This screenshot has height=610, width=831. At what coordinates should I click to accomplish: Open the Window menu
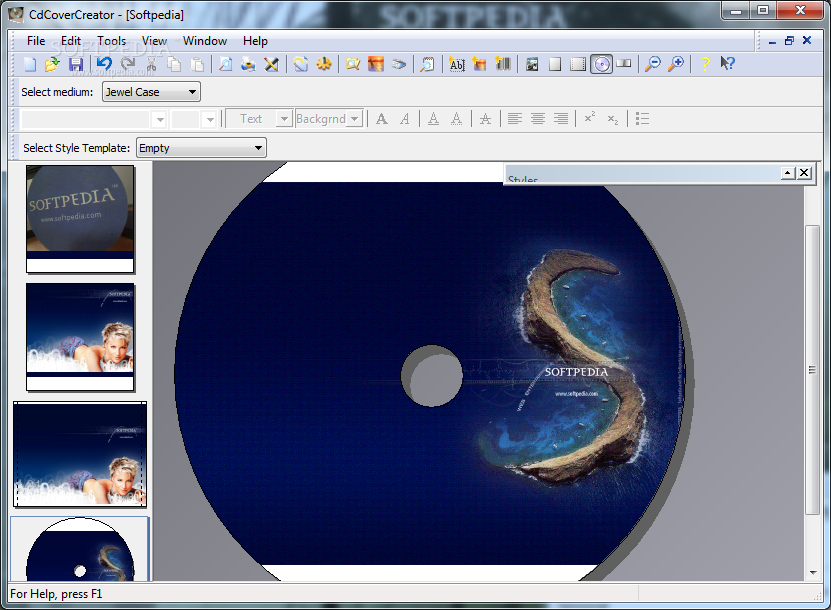(205, 41)
